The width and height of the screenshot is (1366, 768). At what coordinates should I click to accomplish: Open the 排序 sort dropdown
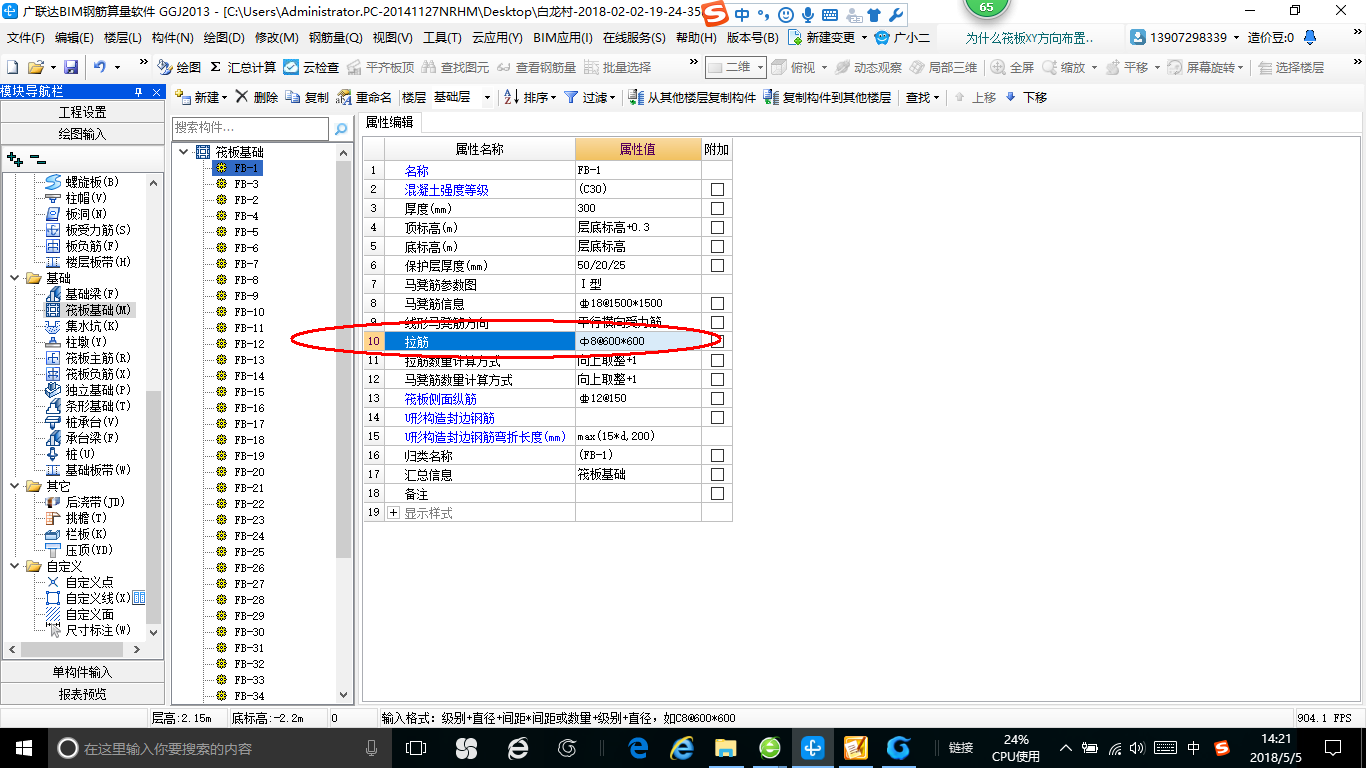click(529, 97)
